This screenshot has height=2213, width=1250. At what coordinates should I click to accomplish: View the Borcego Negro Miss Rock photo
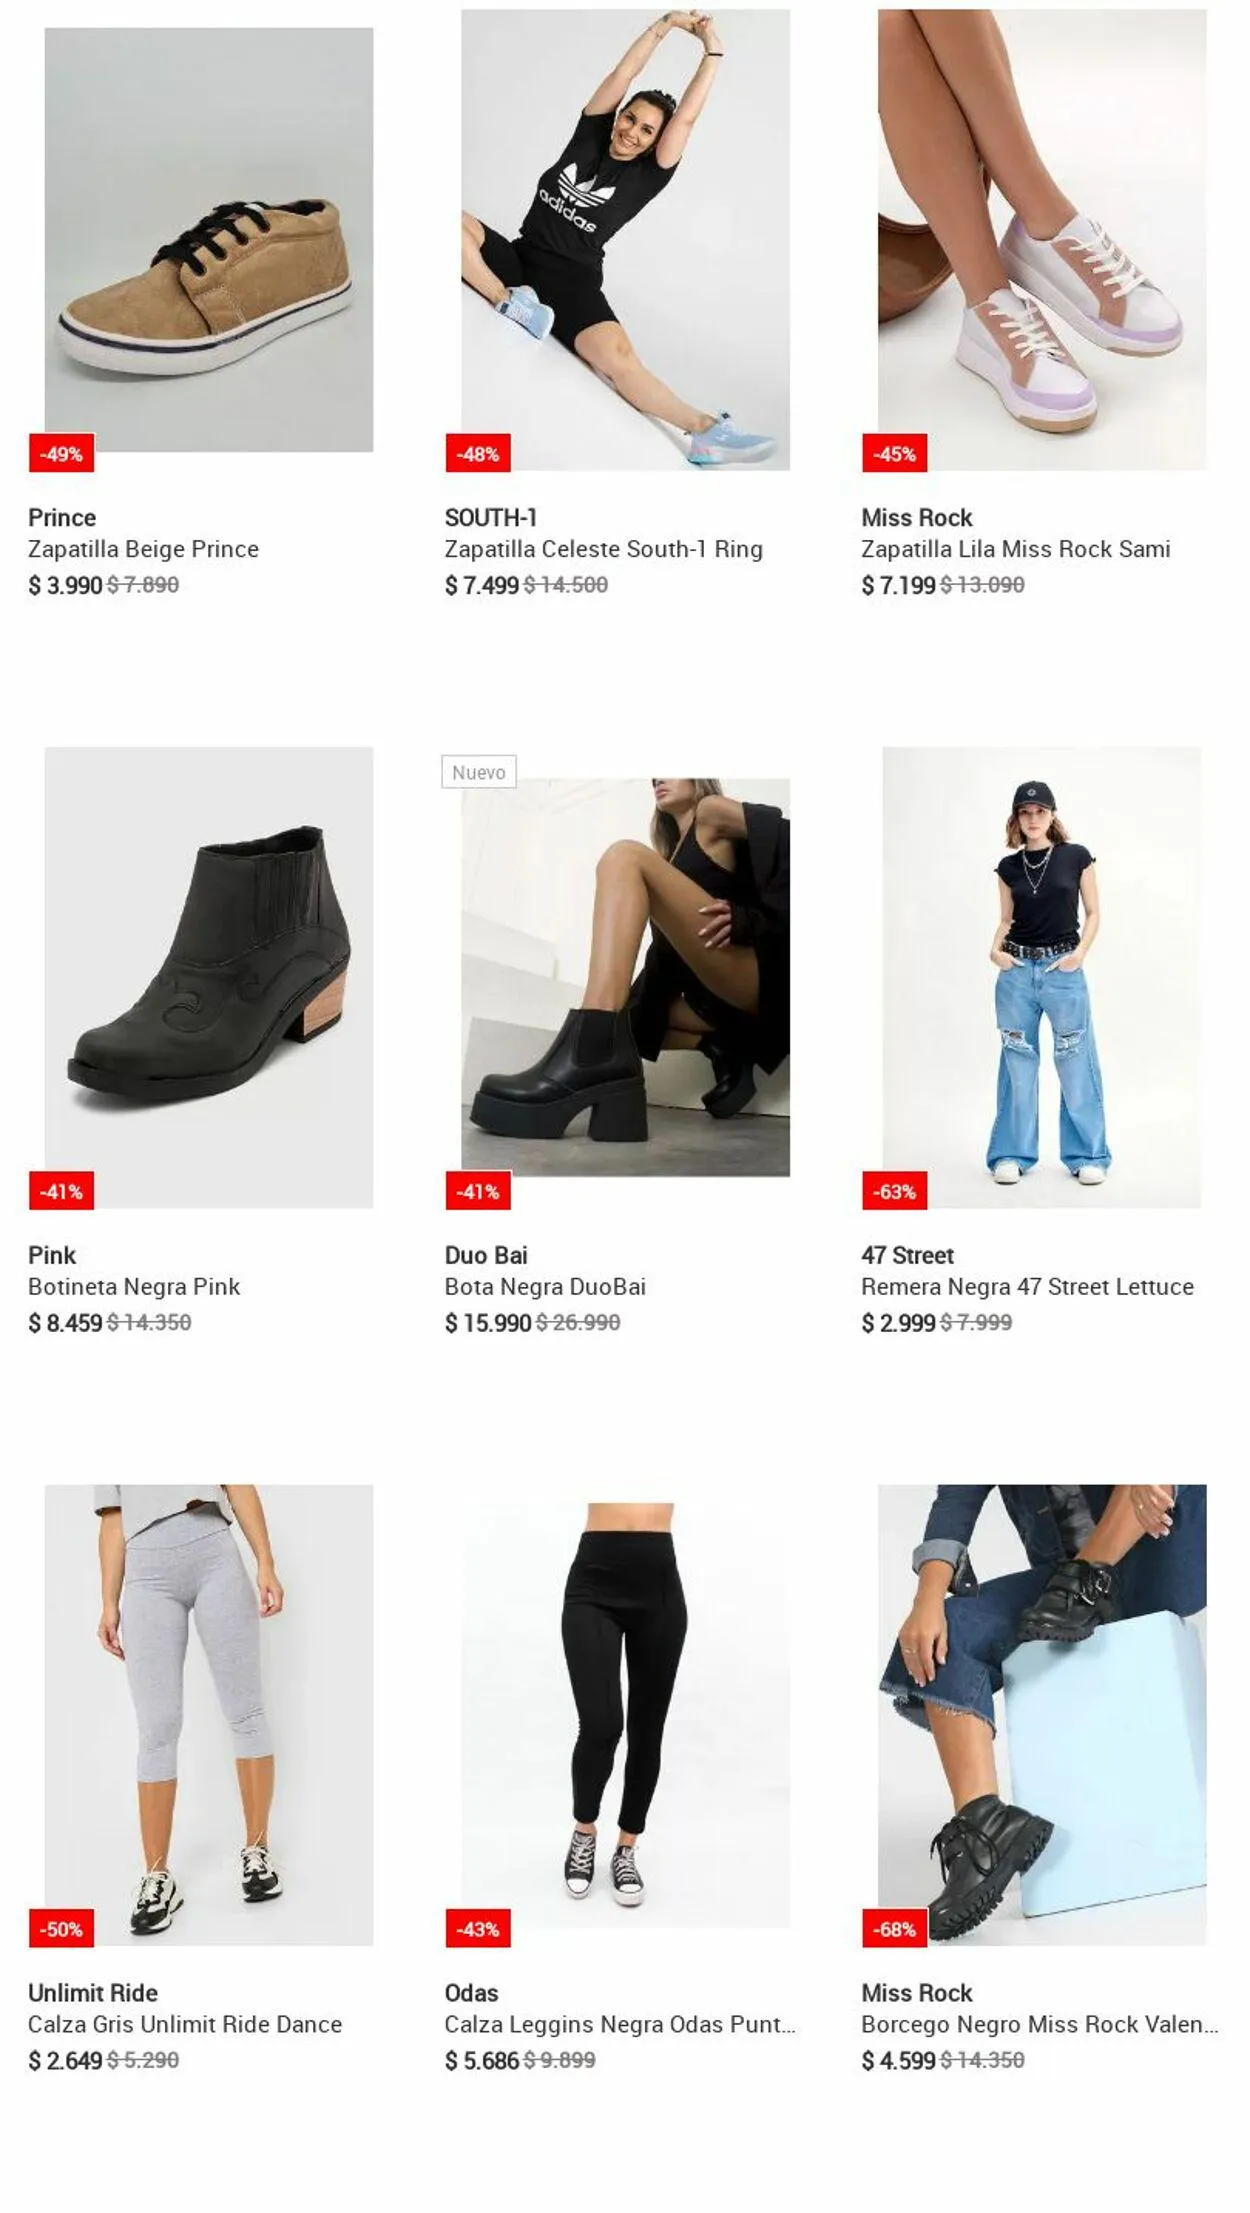coord(1042,1714)
